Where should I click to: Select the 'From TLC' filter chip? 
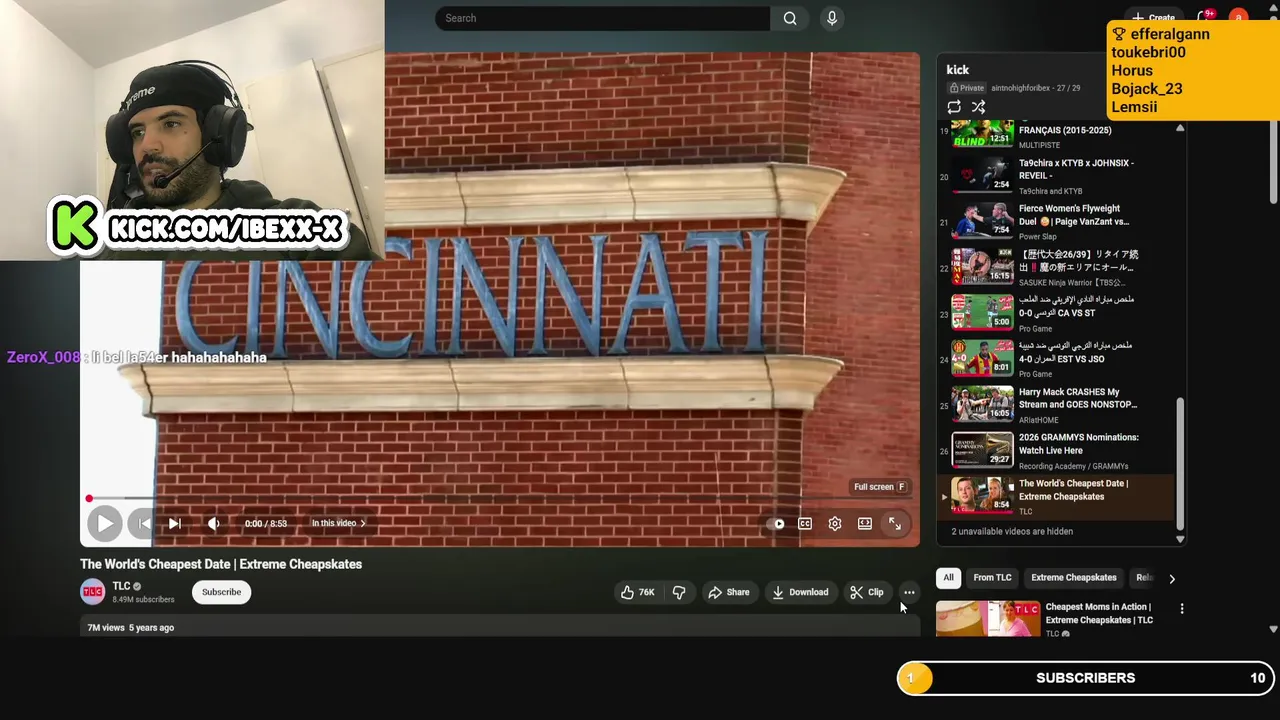(x=992, y=577)
